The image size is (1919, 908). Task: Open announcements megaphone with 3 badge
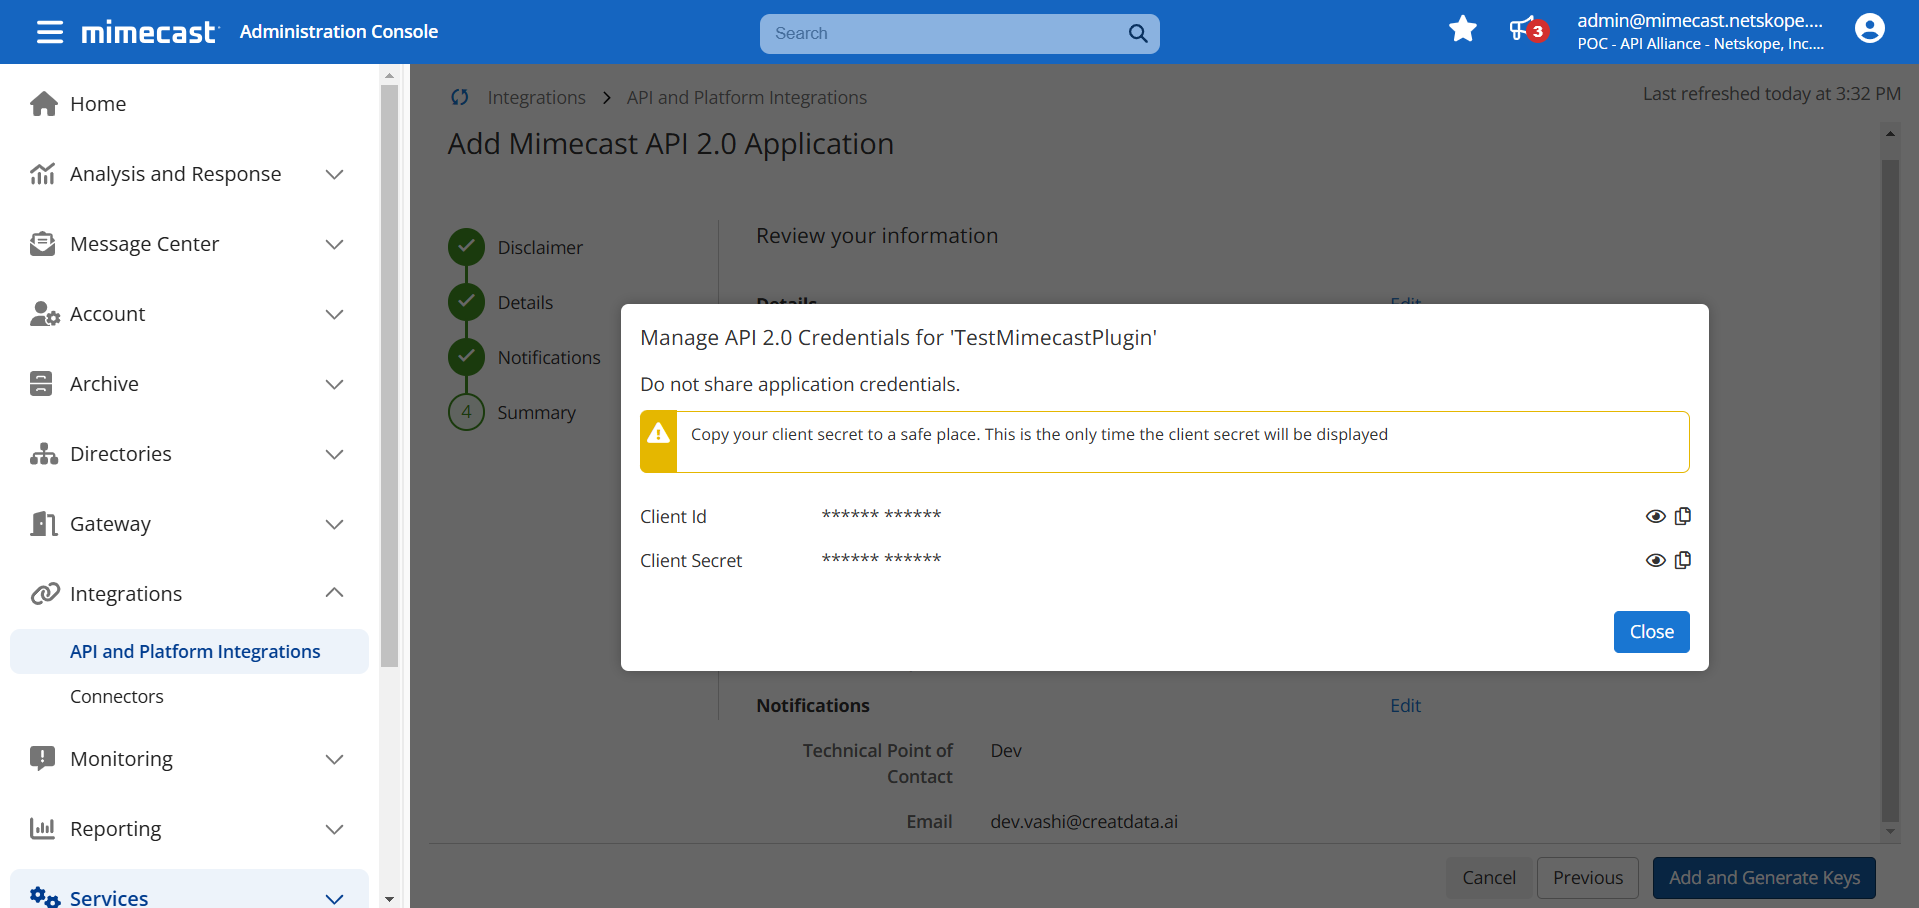coord(1527,30)
